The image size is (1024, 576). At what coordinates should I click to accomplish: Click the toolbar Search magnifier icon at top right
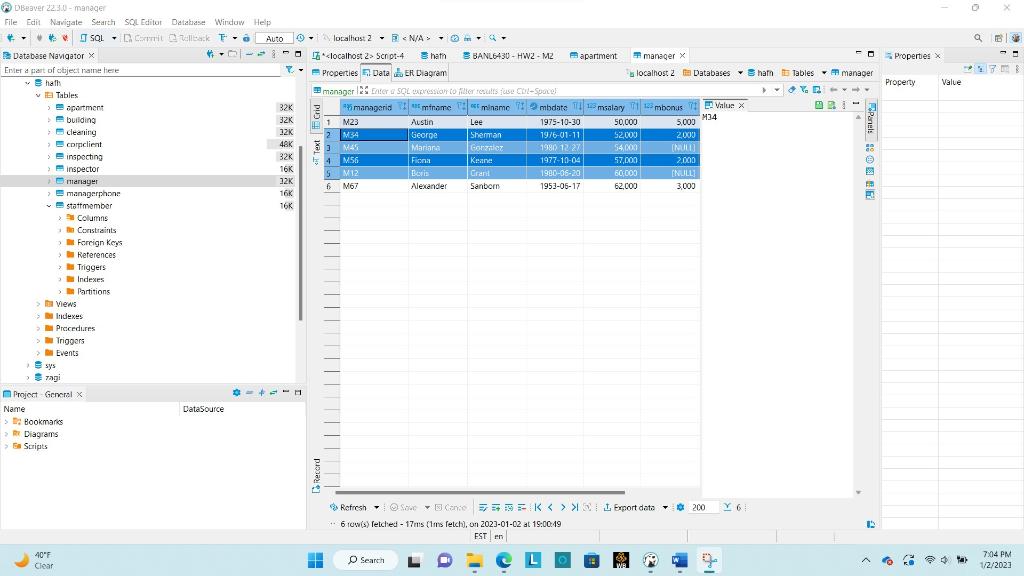tap(978, 38)
